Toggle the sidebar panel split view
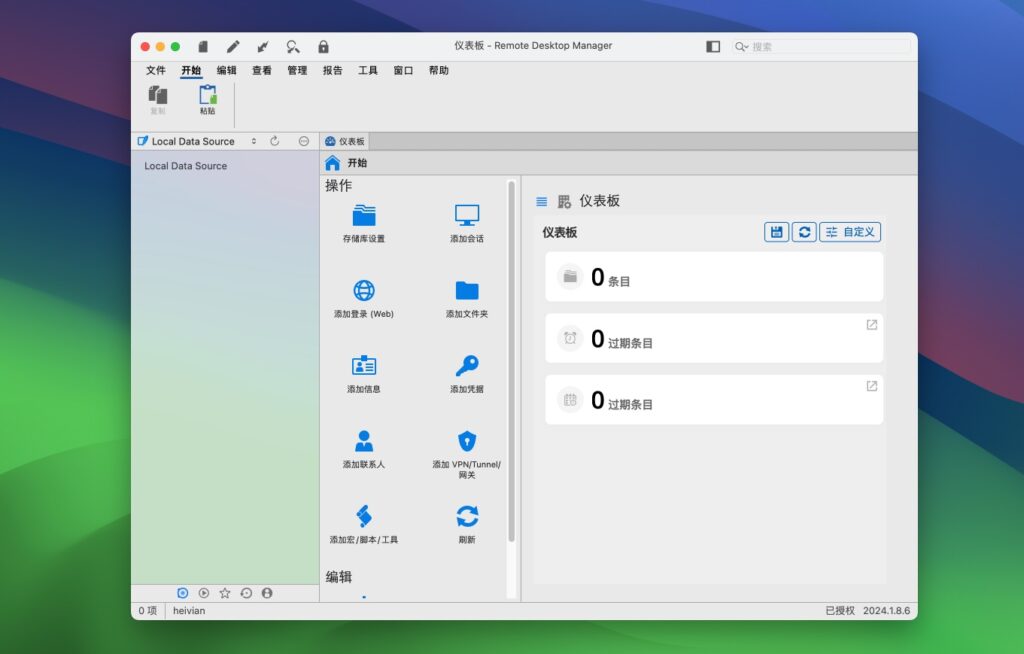1024x654 pixels. click(713, 46)
